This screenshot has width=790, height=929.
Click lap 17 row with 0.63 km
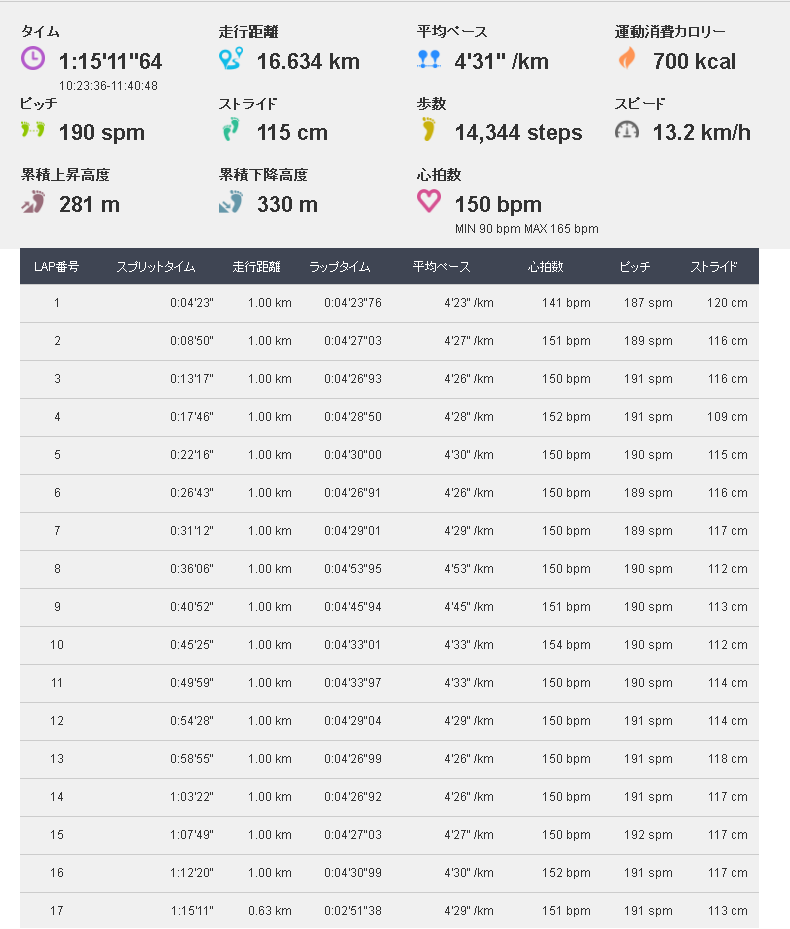389,911
